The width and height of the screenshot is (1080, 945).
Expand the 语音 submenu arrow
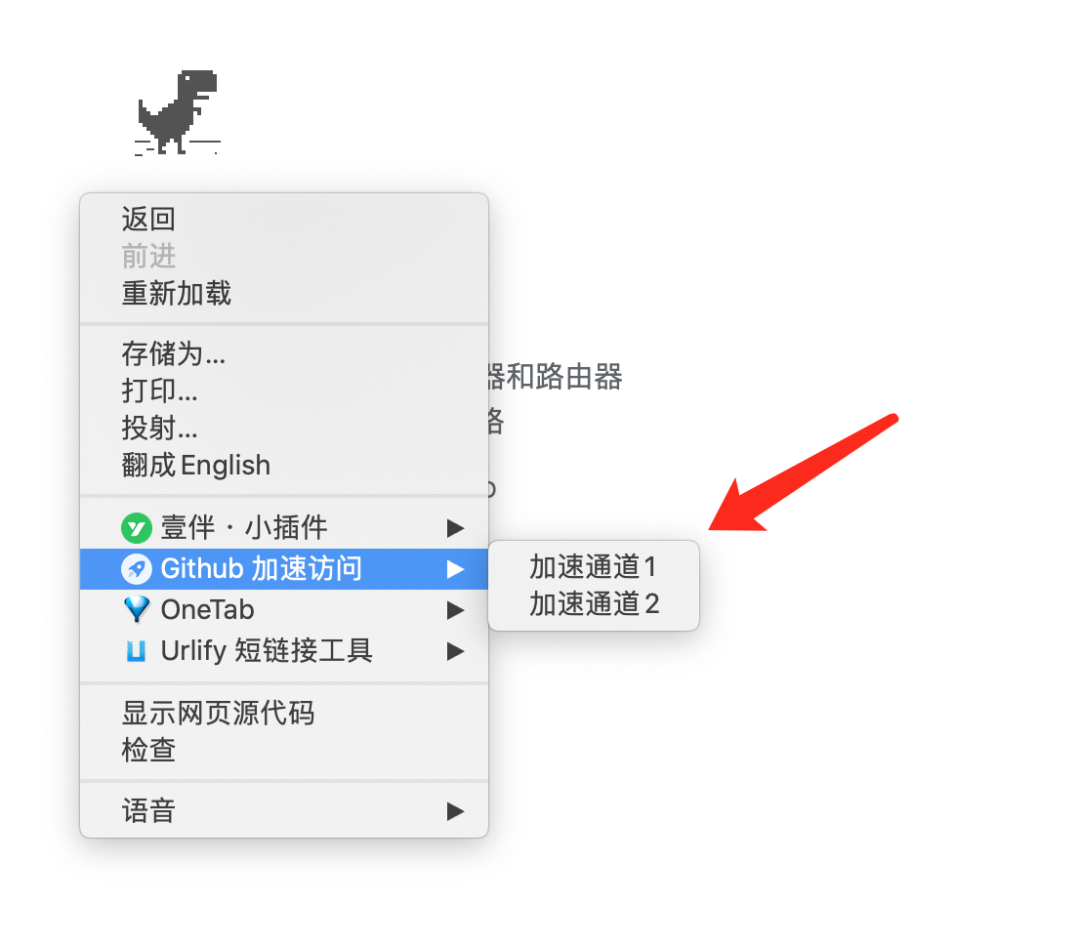tap(455, 811)
